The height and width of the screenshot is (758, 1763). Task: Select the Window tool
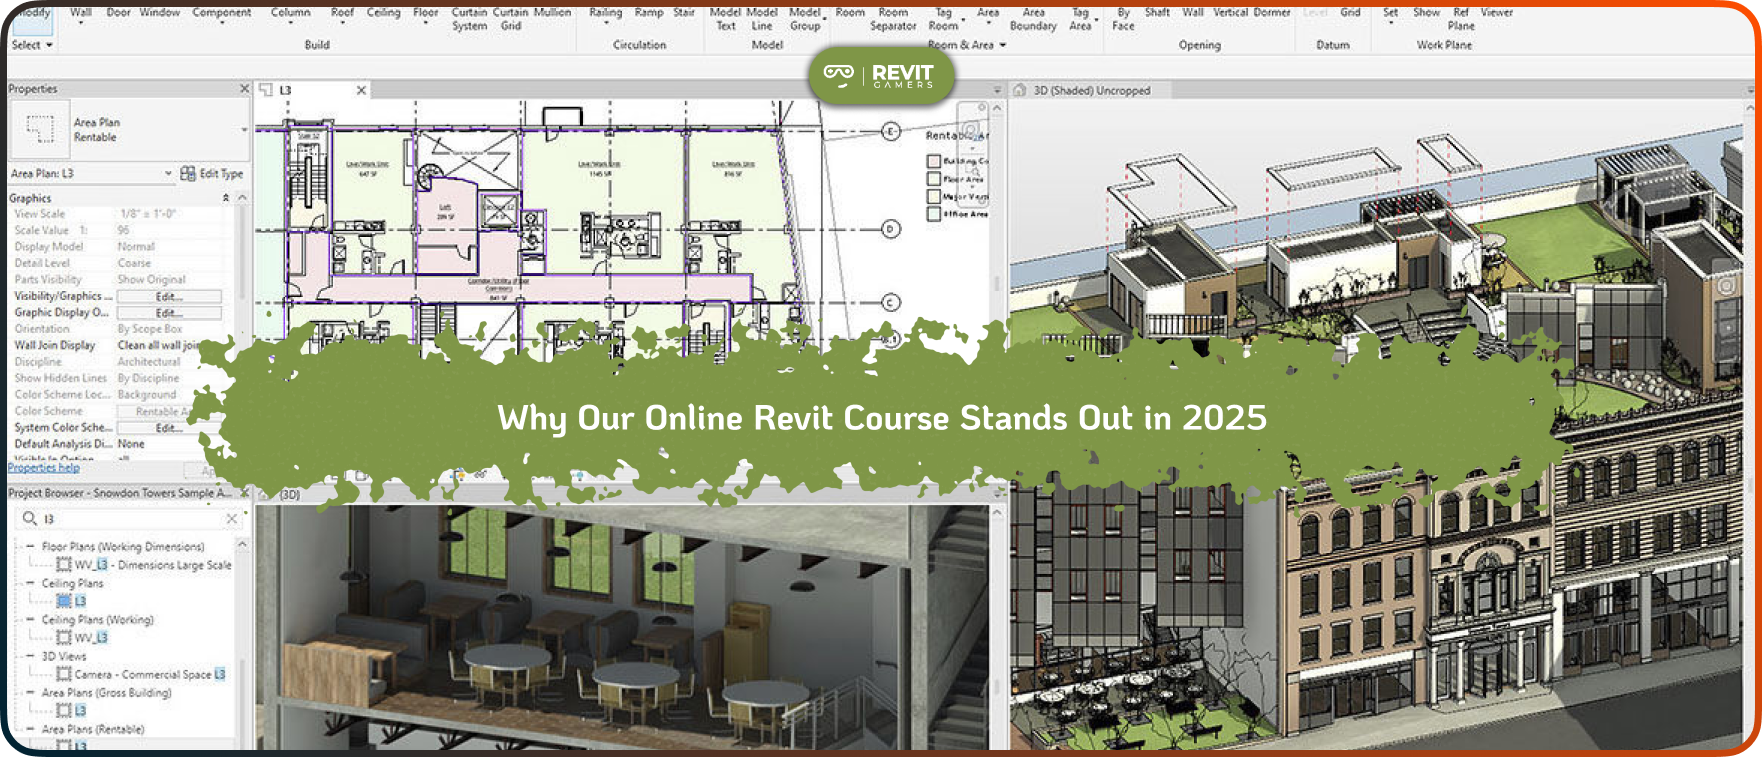point(159,13)
